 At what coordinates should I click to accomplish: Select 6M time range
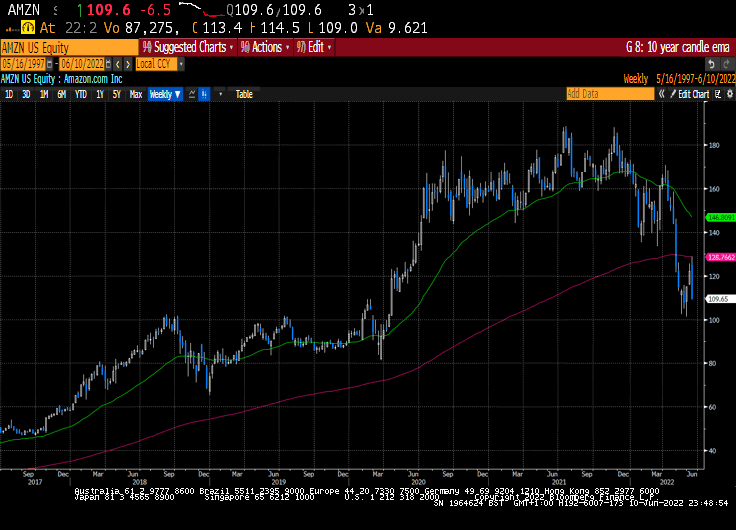pos(61,94)
